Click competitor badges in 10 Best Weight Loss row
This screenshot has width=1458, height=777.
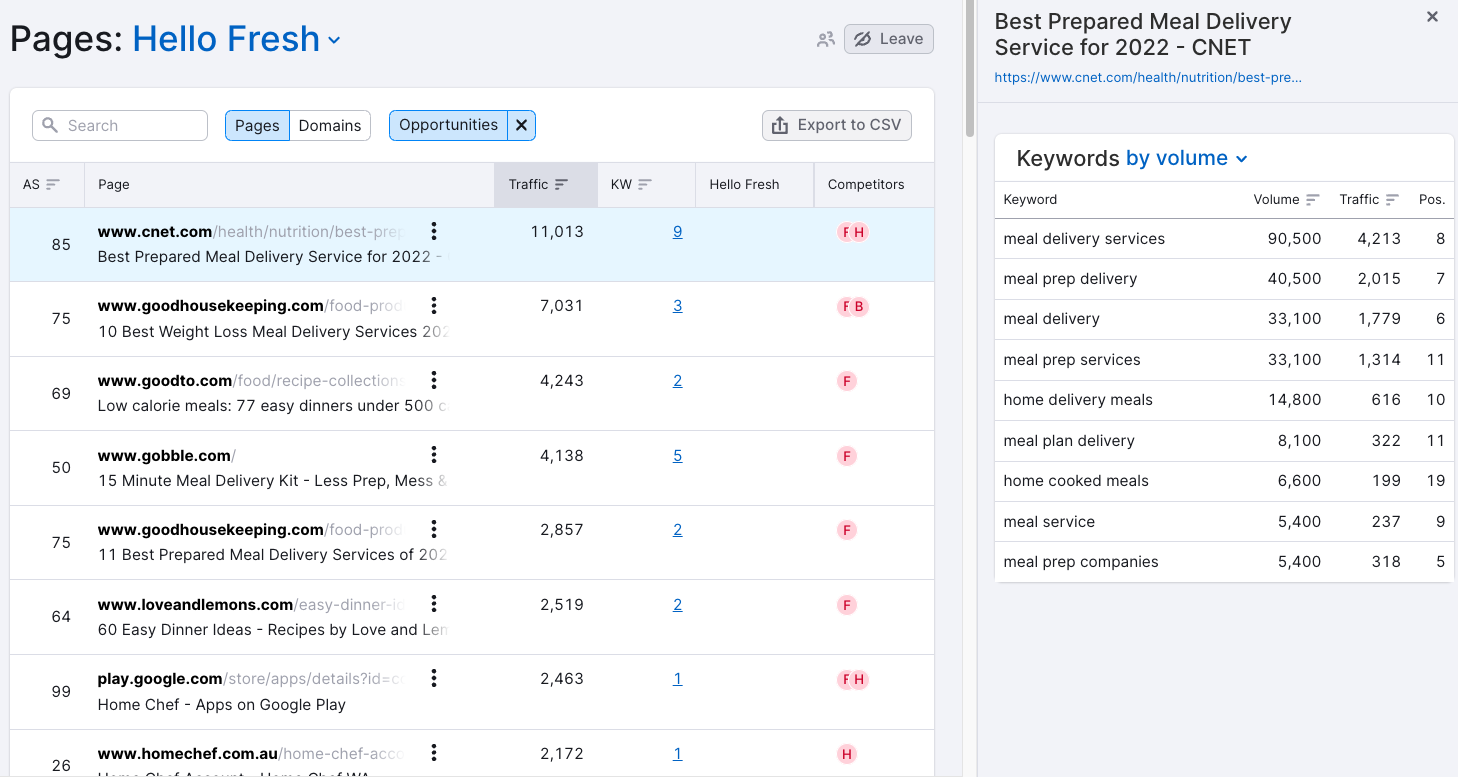(853, 307)
